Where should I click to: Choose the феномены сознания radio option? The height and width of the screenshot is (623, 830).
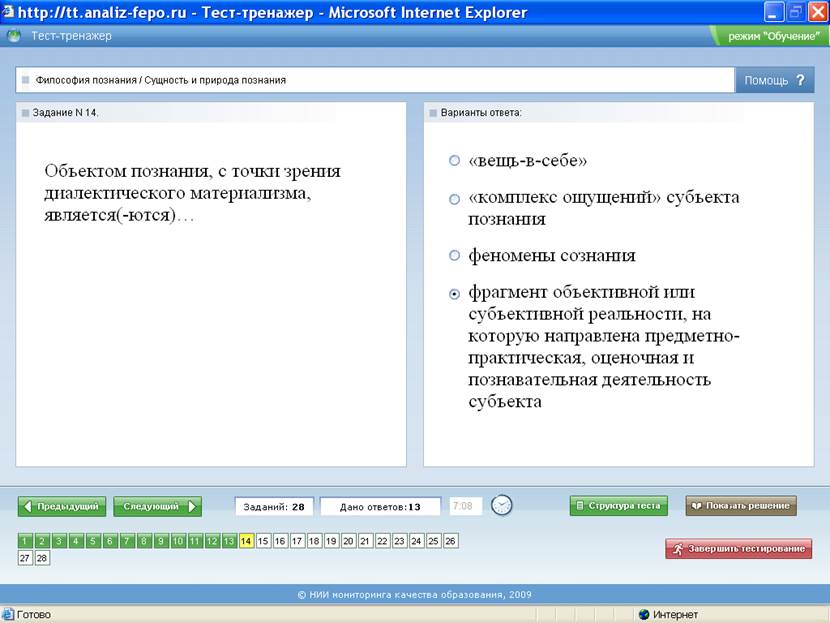coord(454,256)
